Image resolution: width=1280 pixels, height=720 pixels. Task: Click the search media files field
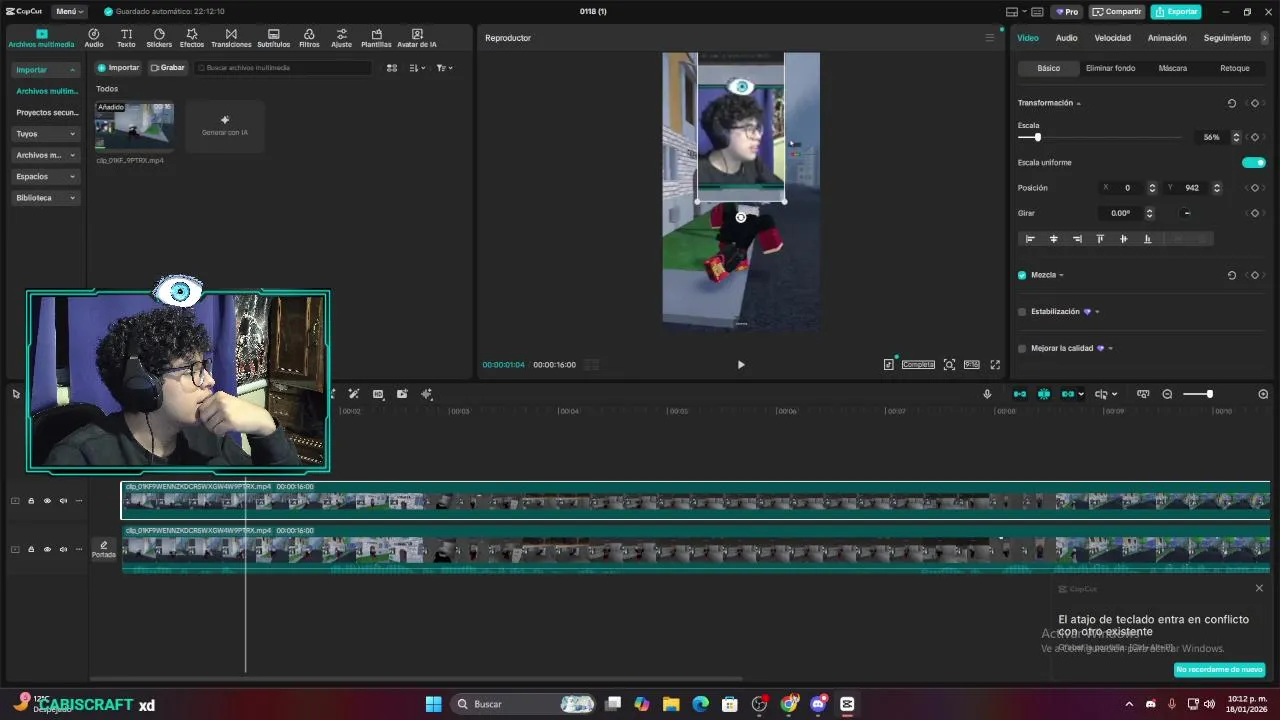pyautogui.click(x=283, y=68)
